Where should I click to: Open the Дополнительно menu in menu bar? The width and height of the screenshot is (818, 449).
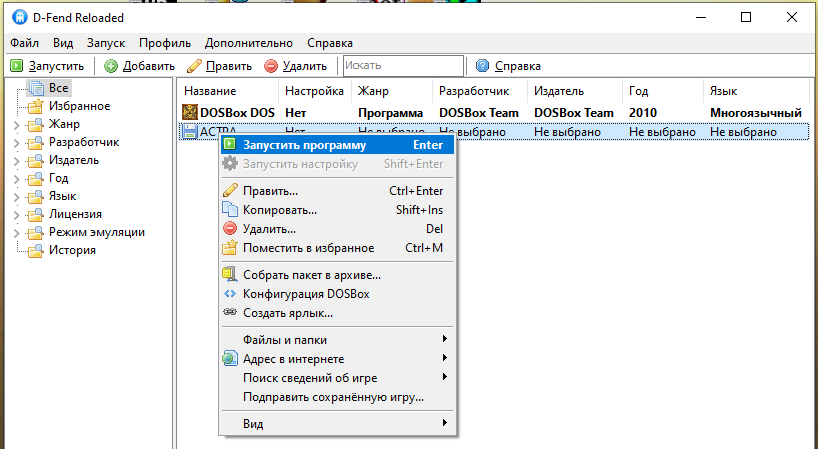coord(249,43)
